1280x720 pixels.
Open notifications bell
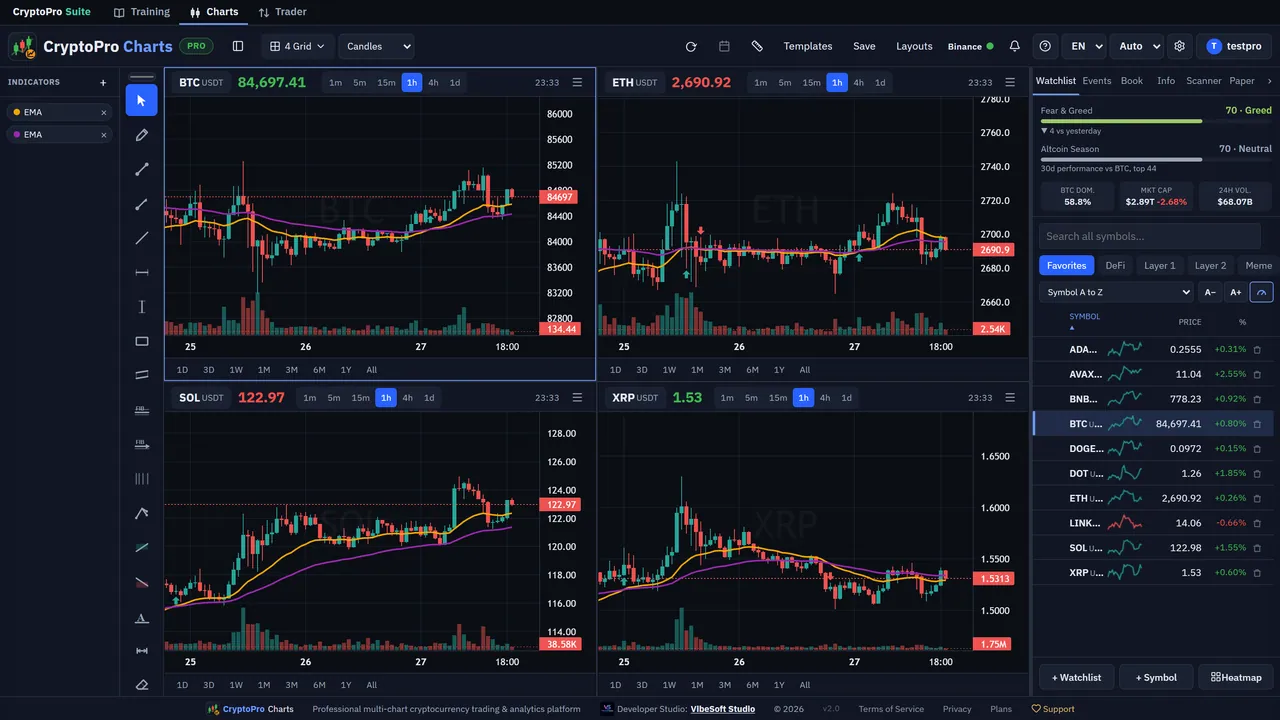click(1015, 46)
